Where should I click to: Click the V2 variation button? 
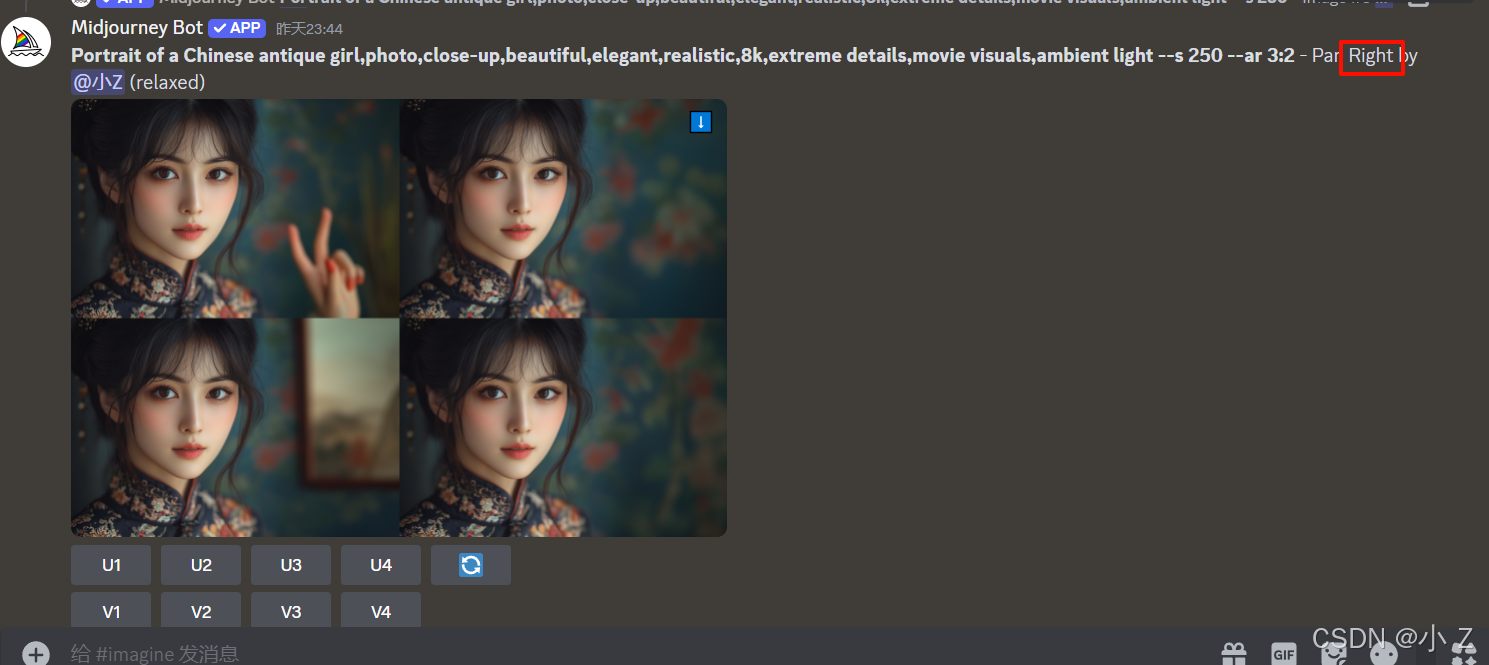[x=201, y=611]
